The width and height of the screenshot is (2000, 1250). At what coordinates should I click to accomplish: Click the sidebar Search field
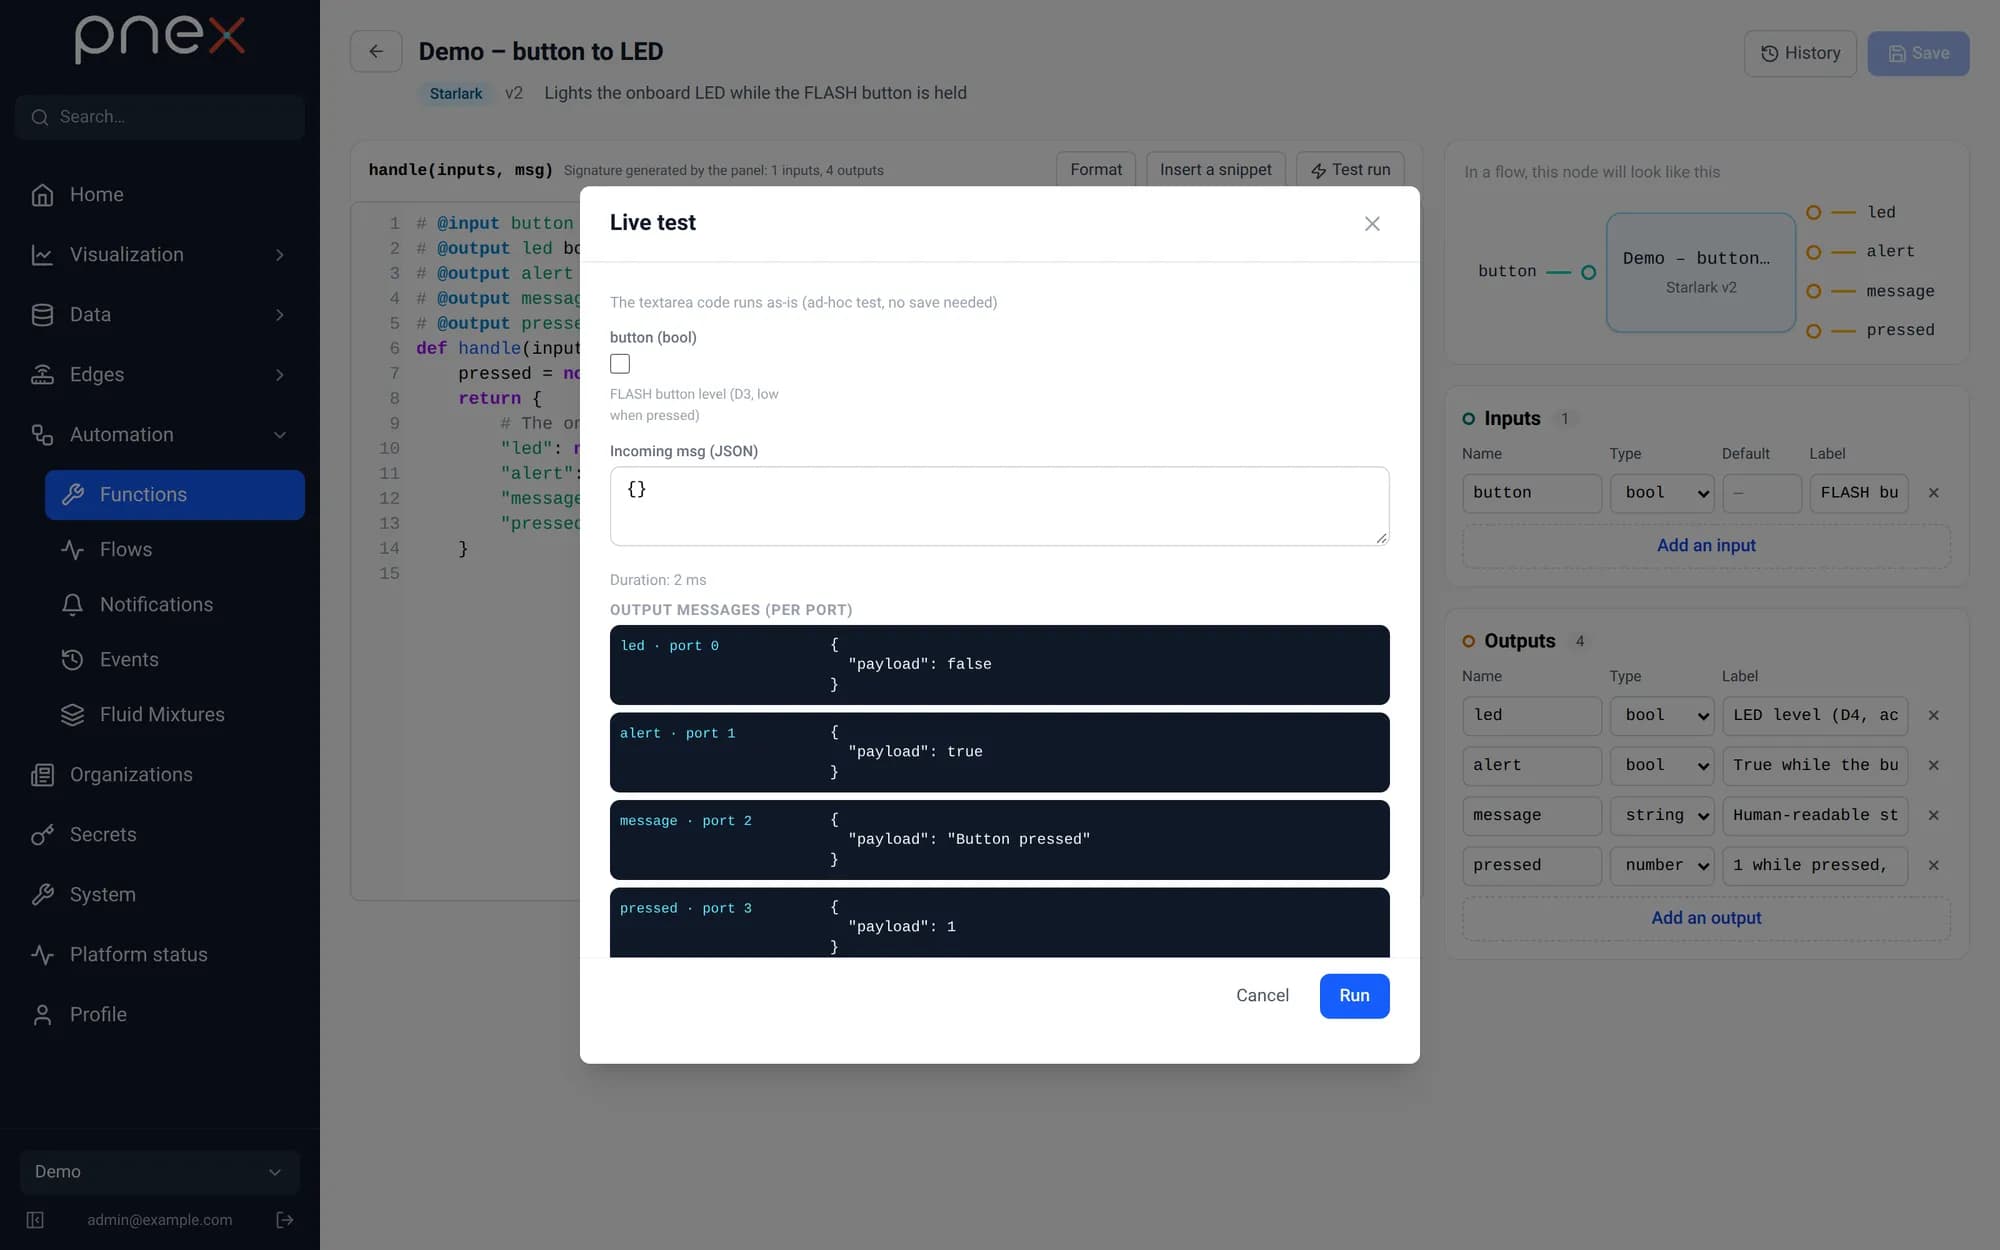pos(160,117)
